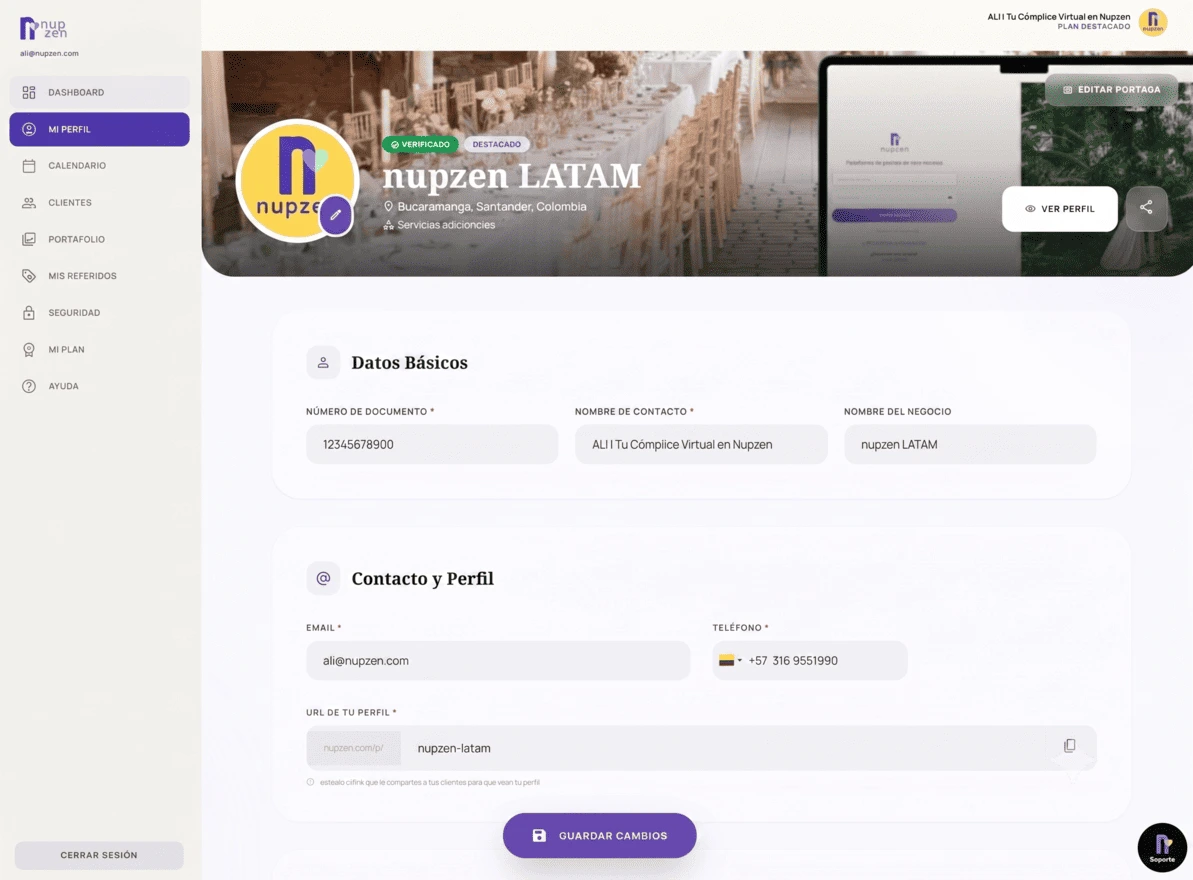The width and height of the screenshot is (1193, 880).
Task: Click the Seguridad lock icon
Action: 29,313
